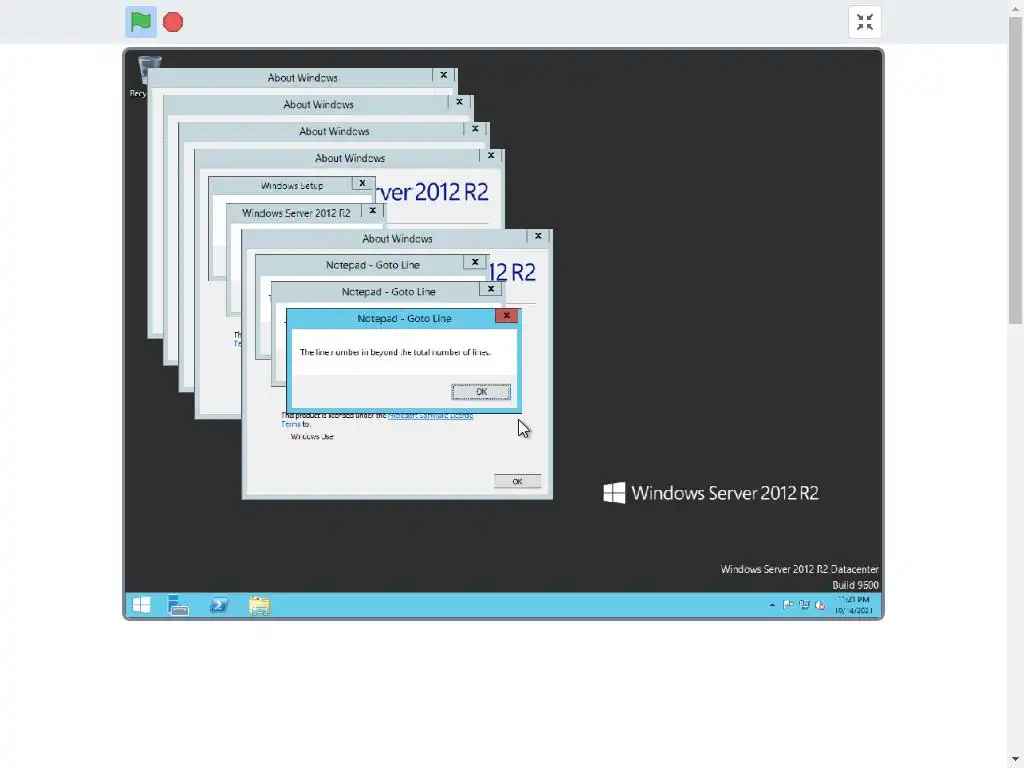Open File Explorer from the taskbar
The height and width of the screenshot is (768, 1024).
tap(259, 605)
